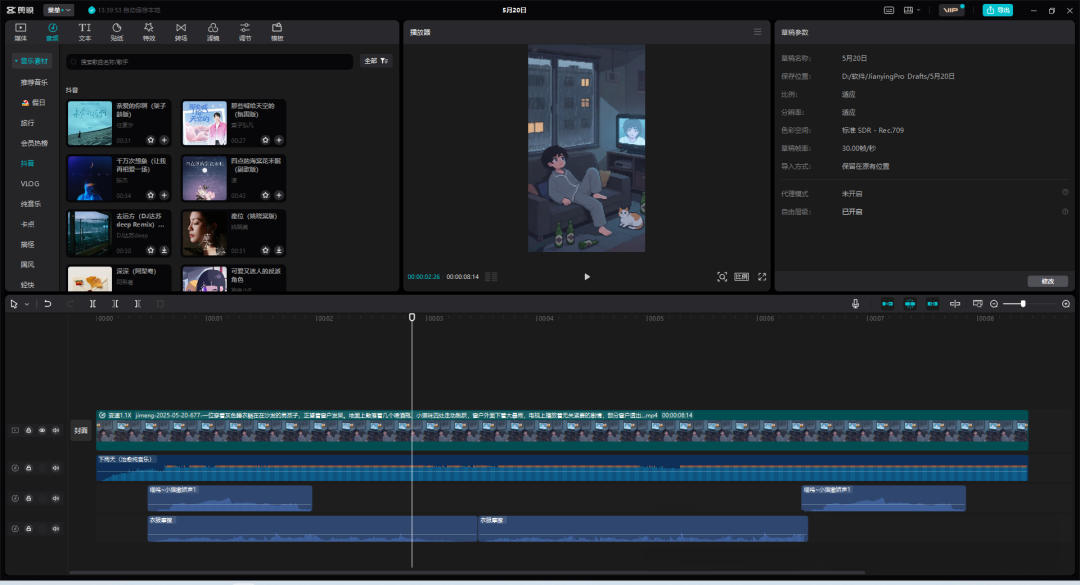Image resolution: width=1080 pixels, height=585 pixels.
Task: Click the player focus/scan view icon
Action: coord(722,277)
